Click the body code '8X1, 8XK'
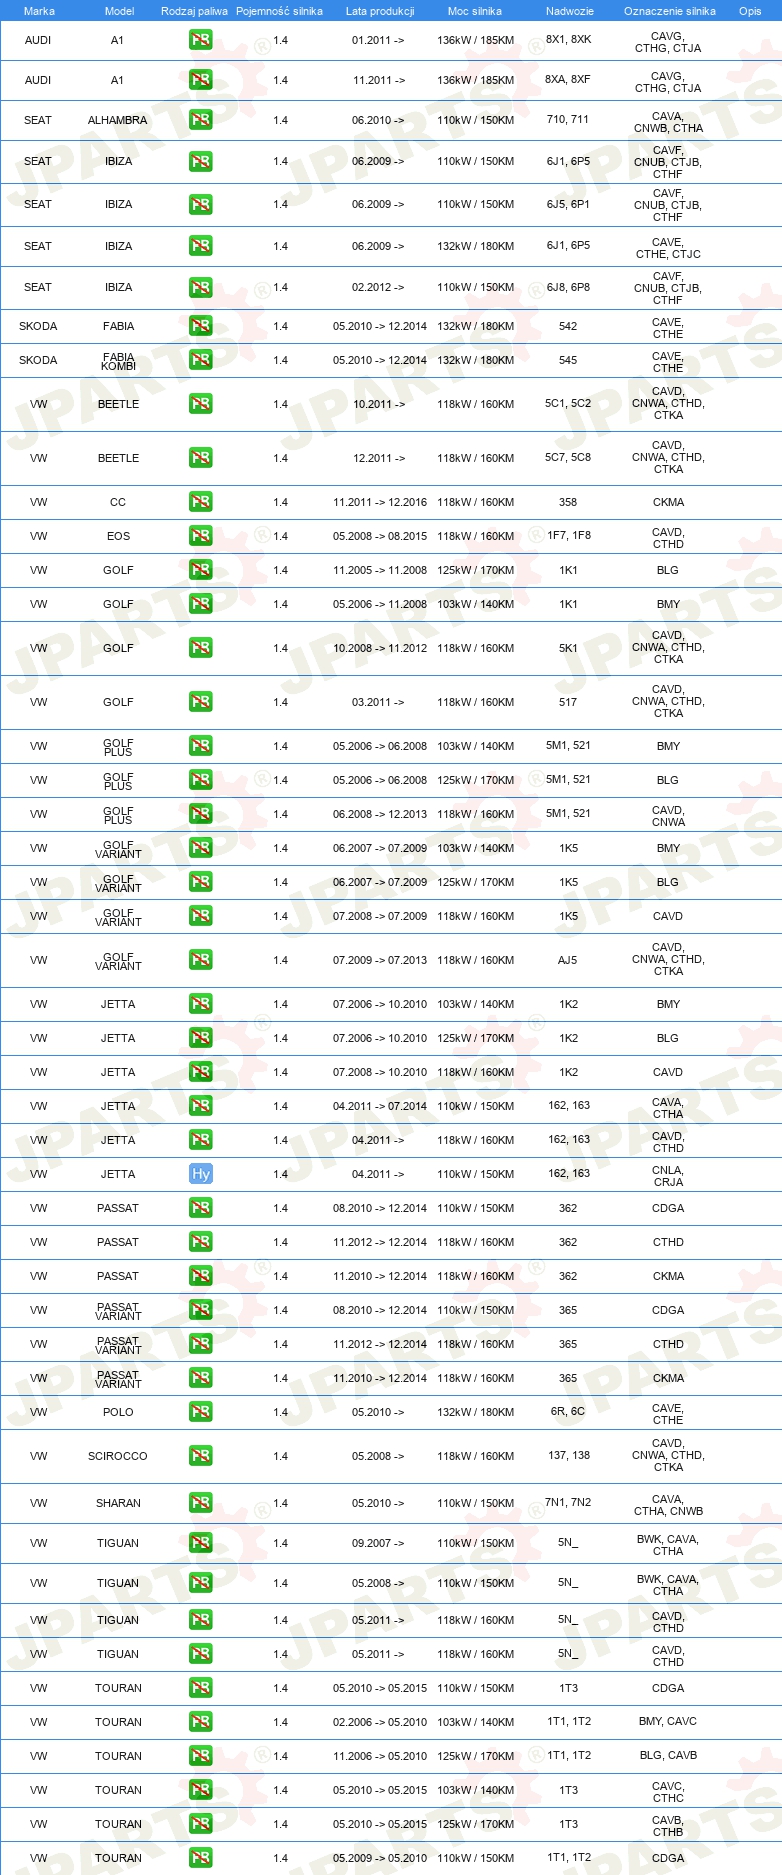782x1875 pixels. pos(568,39)
